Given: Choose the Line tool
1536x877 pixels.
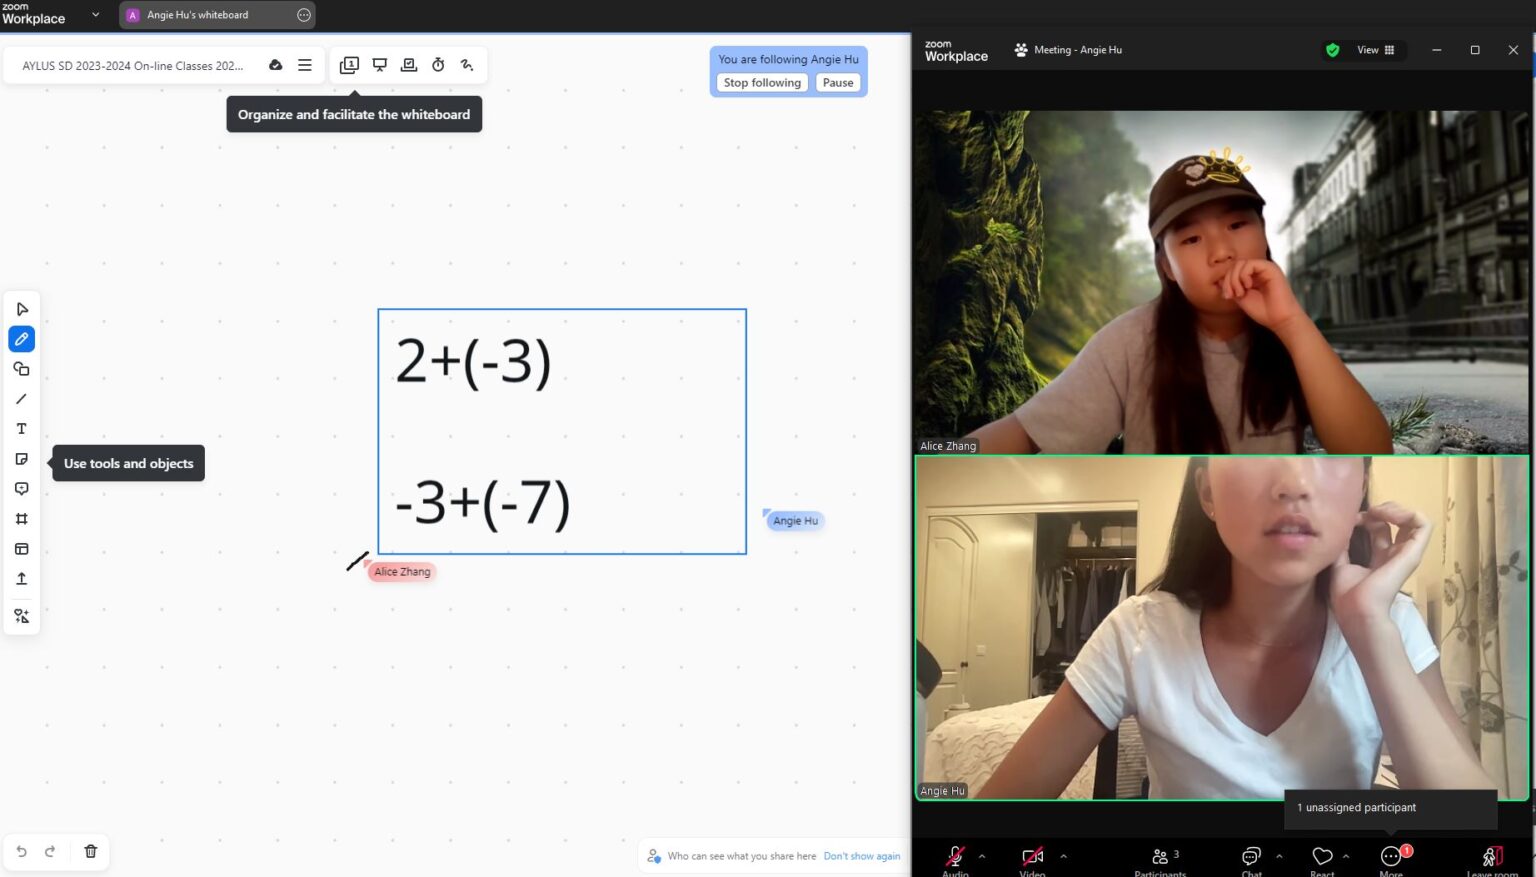Looking at the screenshot, I should point(21,399).
